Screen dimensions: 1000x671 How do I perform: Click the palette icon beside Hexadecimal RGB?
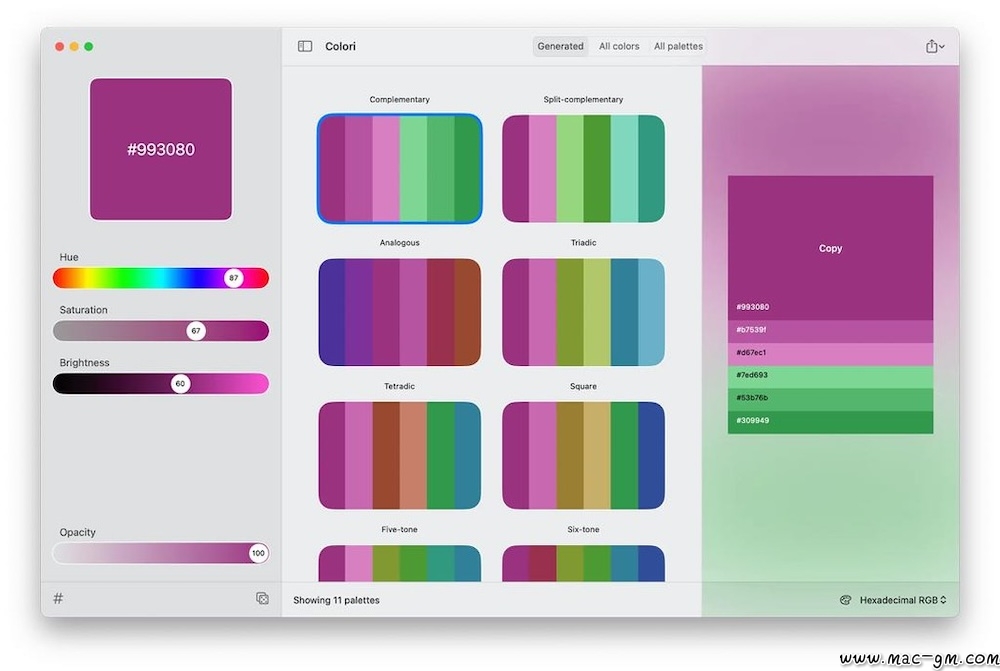pyautogui.click(x=845, y=600)
